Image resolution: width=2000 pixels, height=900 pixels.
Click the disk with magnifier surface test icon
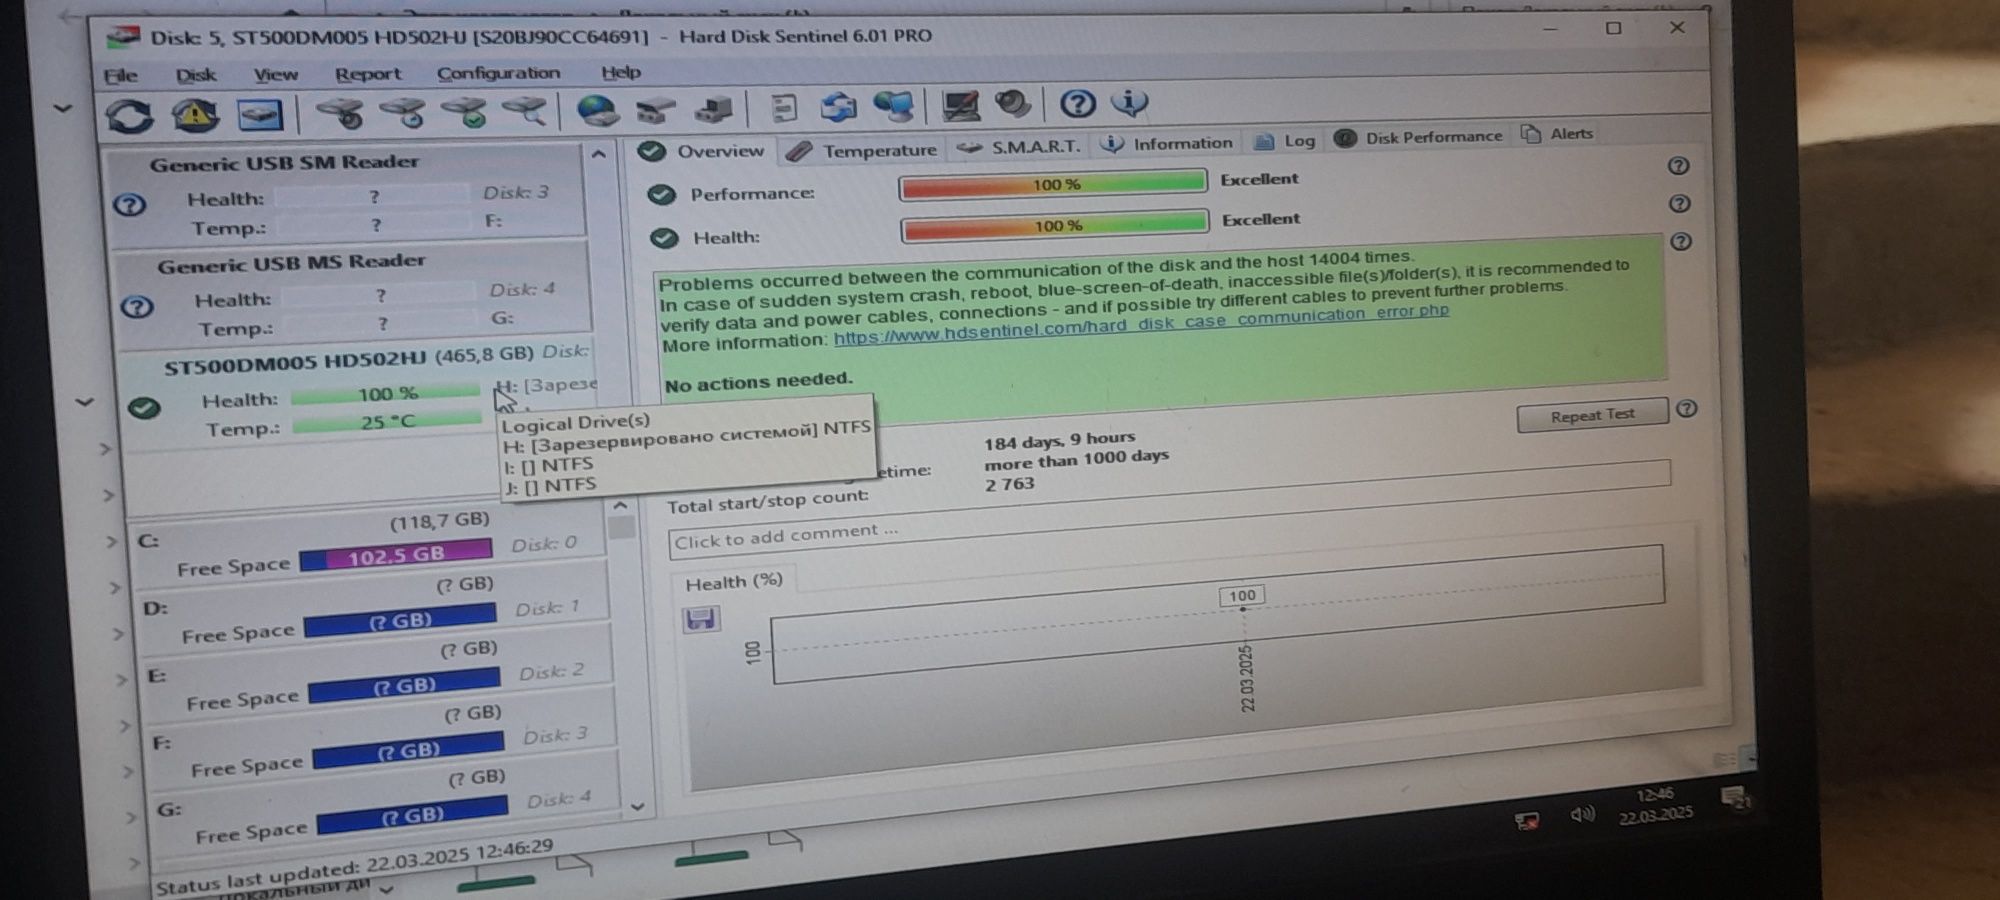point(525,111)
